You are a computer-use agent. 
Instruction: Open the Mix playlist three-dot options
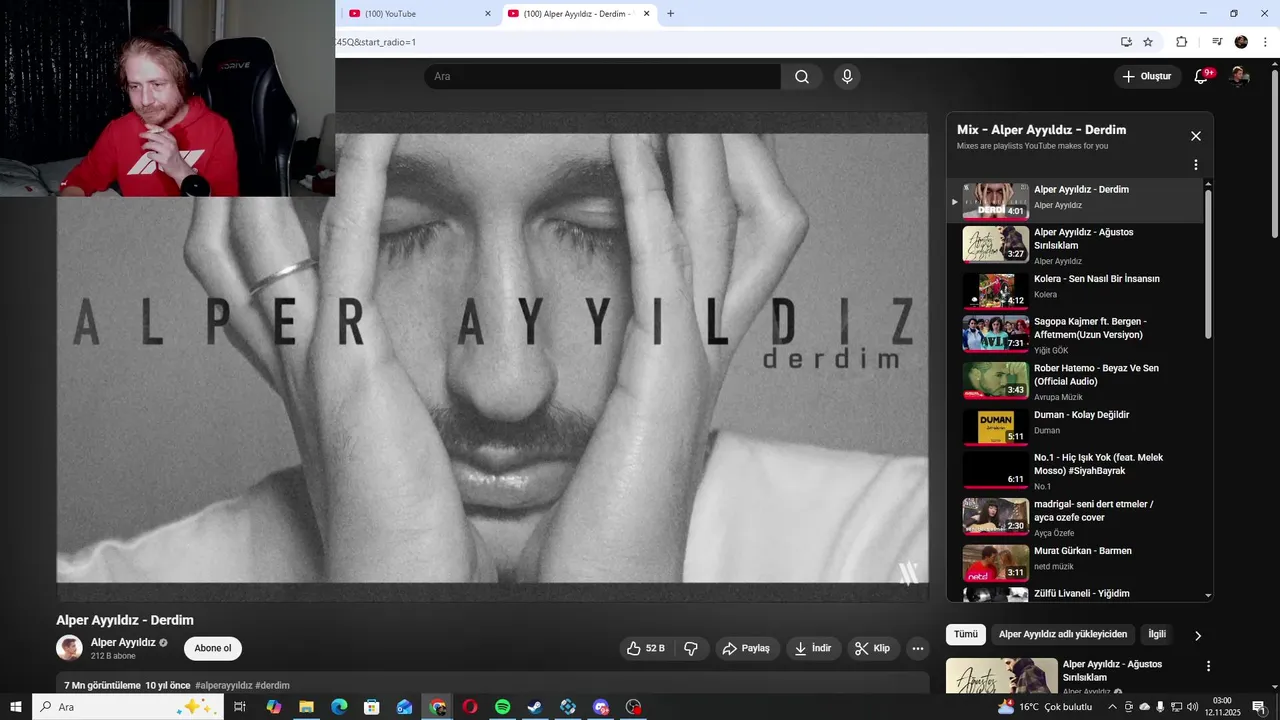coord(1195,165)
